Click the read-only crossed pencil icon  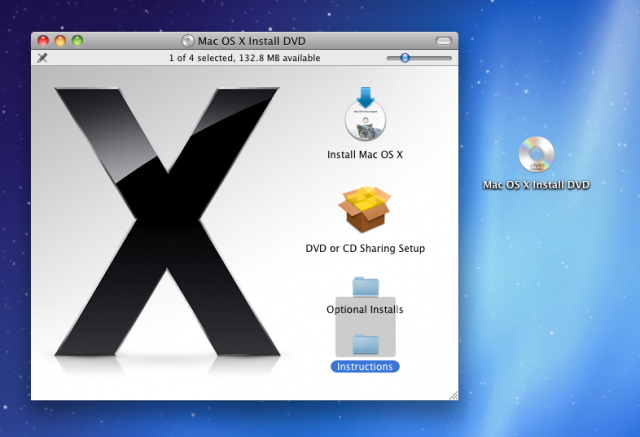click(x=42, y=58)
